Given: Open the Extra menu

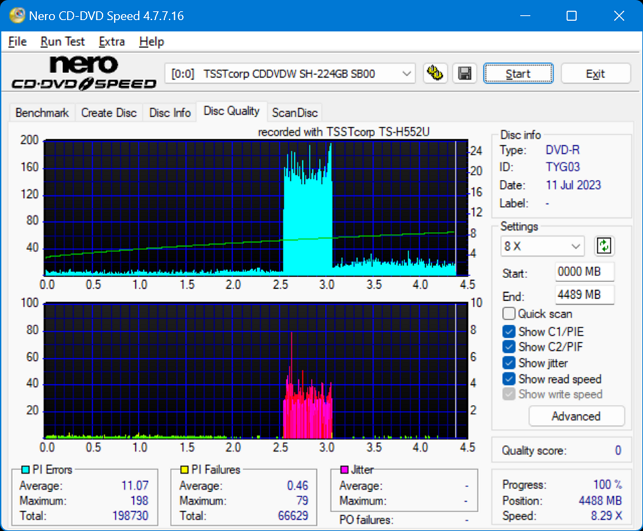Looking at the screenshot, I should tap(112, 41).
